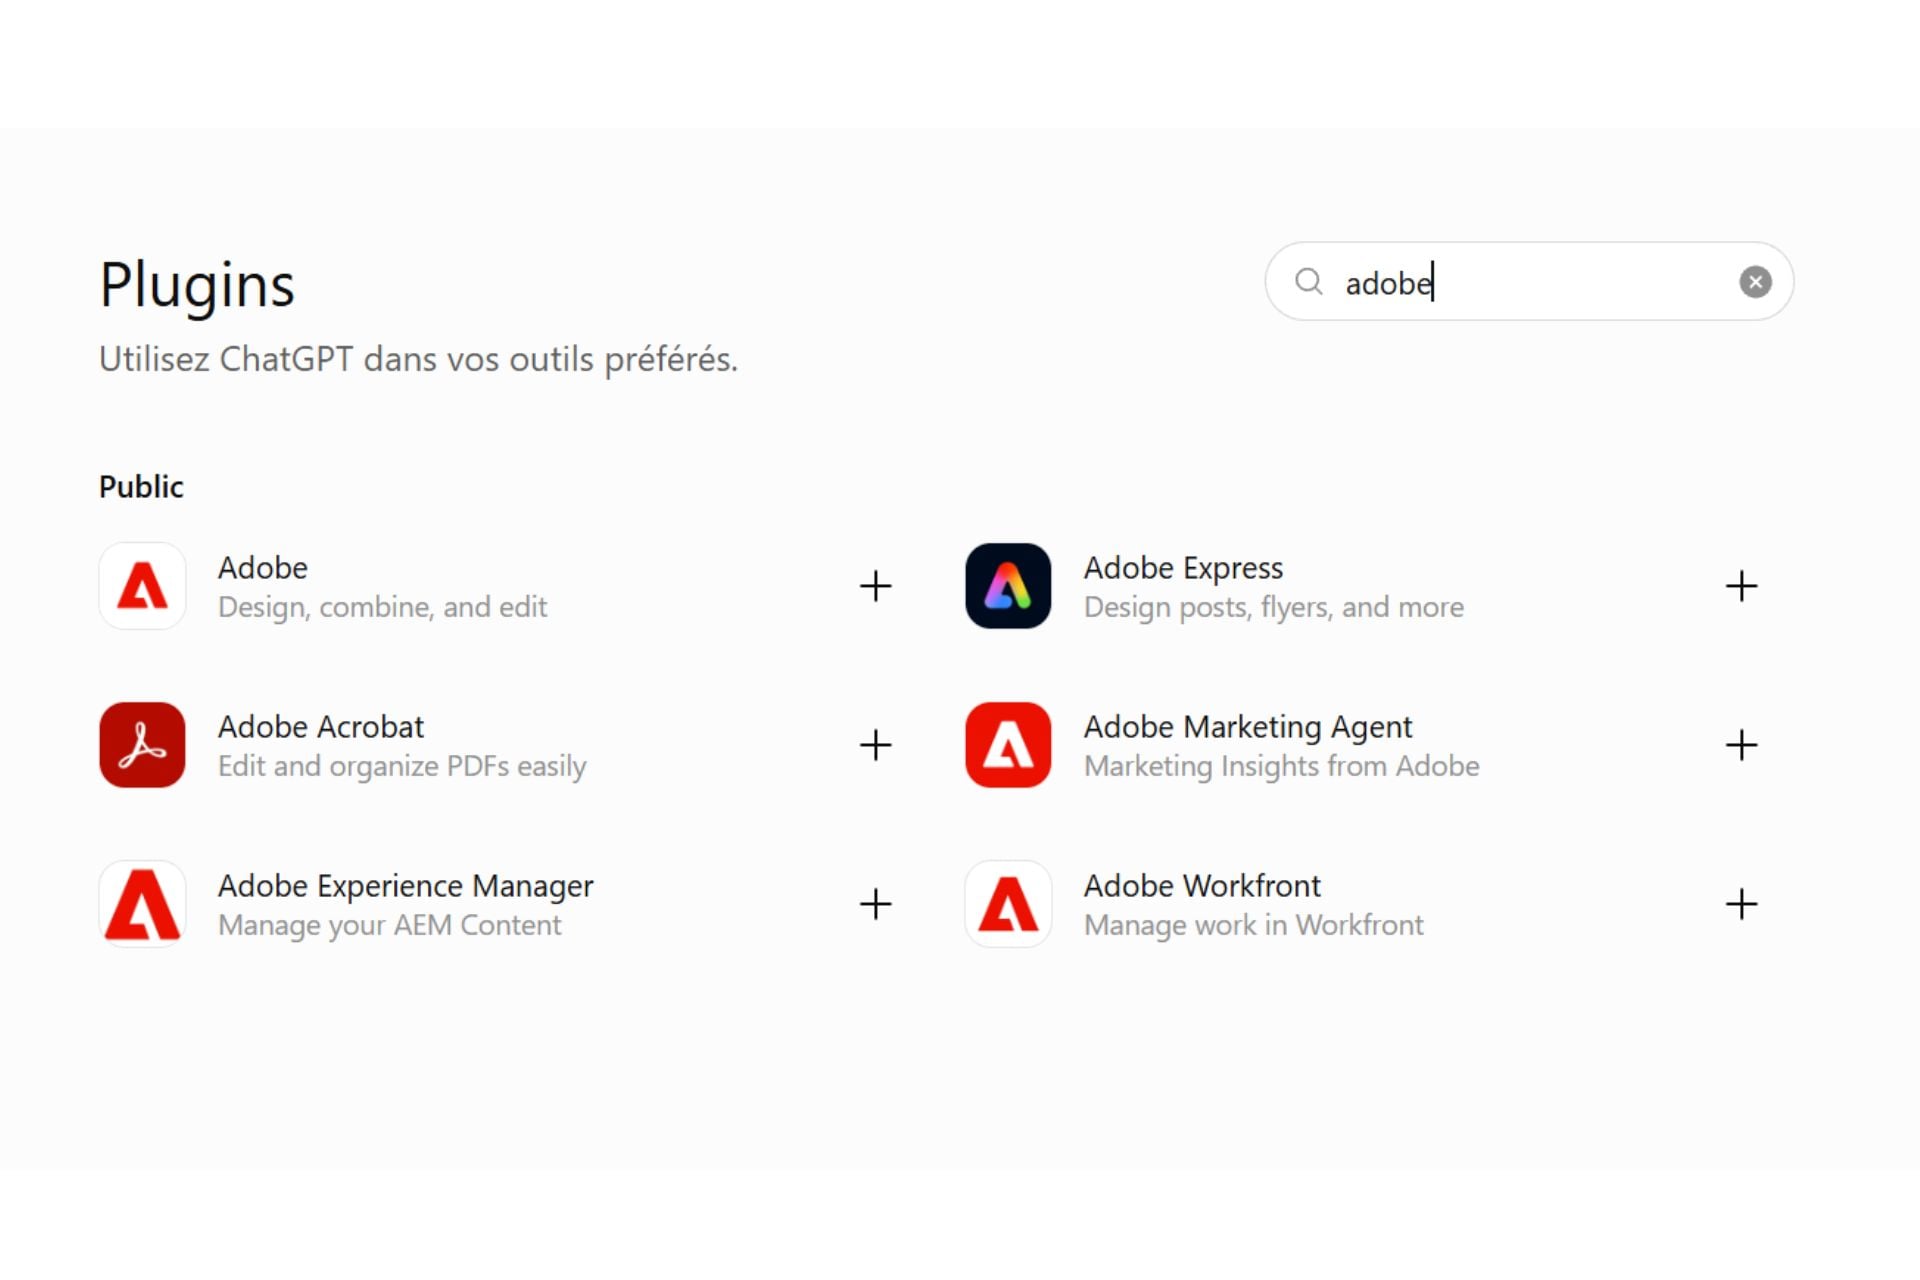This screenshot has height=1280, width=1920.
Task: Click the magnifying glass search icon
Action: tap(1309, 282)
